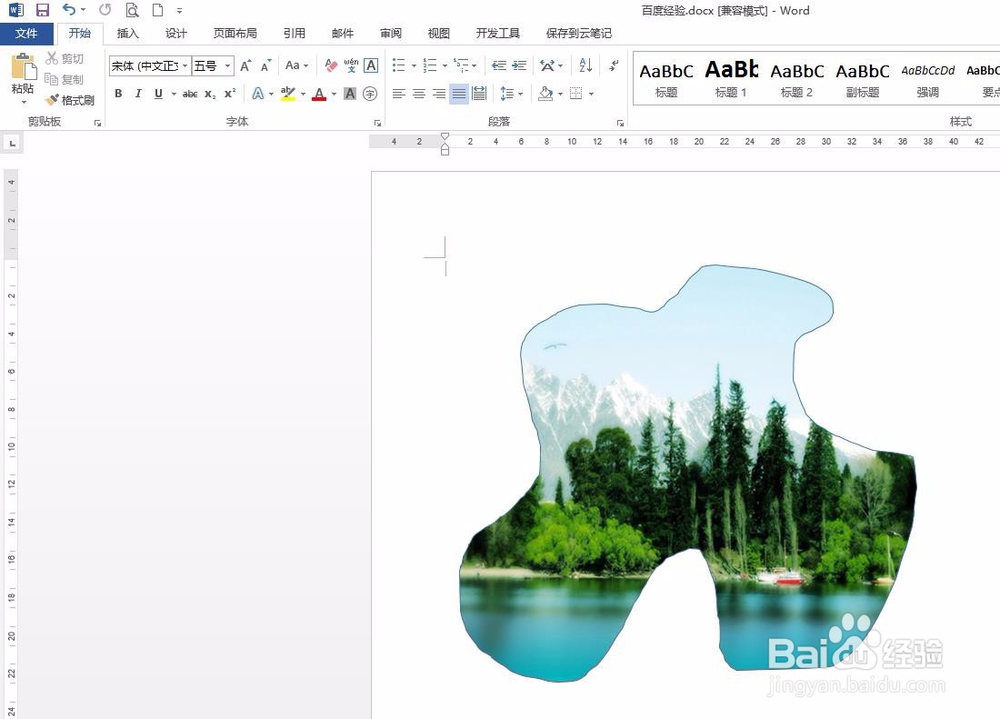The image size is (1000, 719).
Task: Switch to the 设计 tab
Action: coord(176,33)
